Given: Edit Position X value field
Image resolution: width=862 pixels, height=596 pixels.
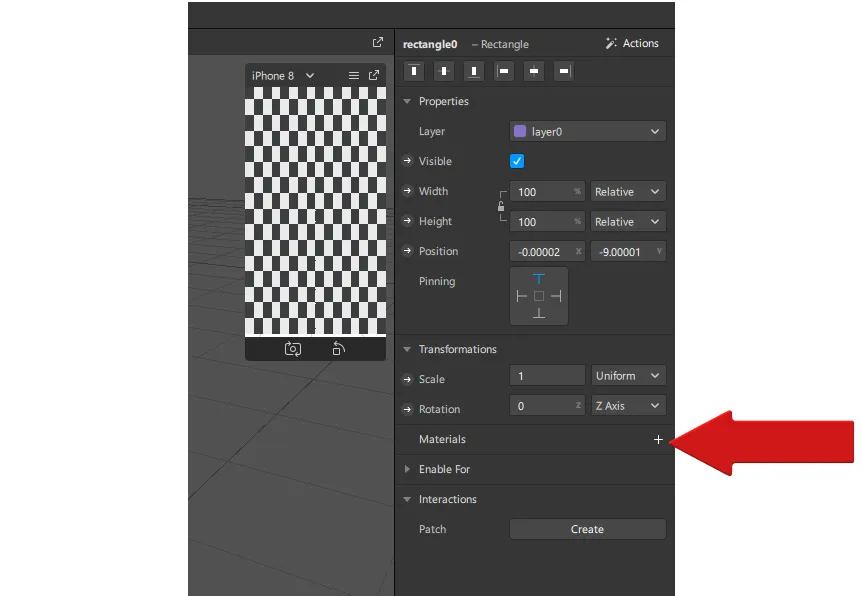Looking at the screenshot, I should (548, 252).
